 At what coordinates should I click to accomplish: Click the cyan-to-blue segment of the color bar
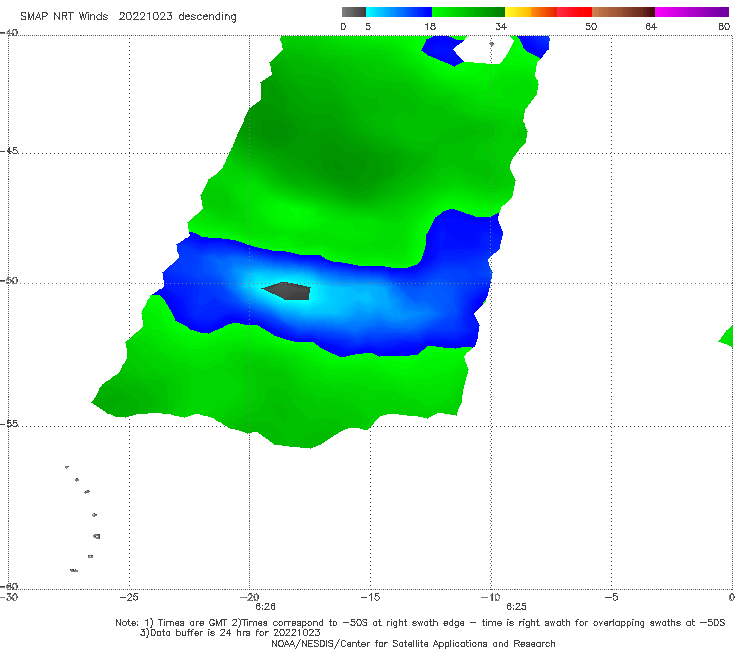(399, 12)
